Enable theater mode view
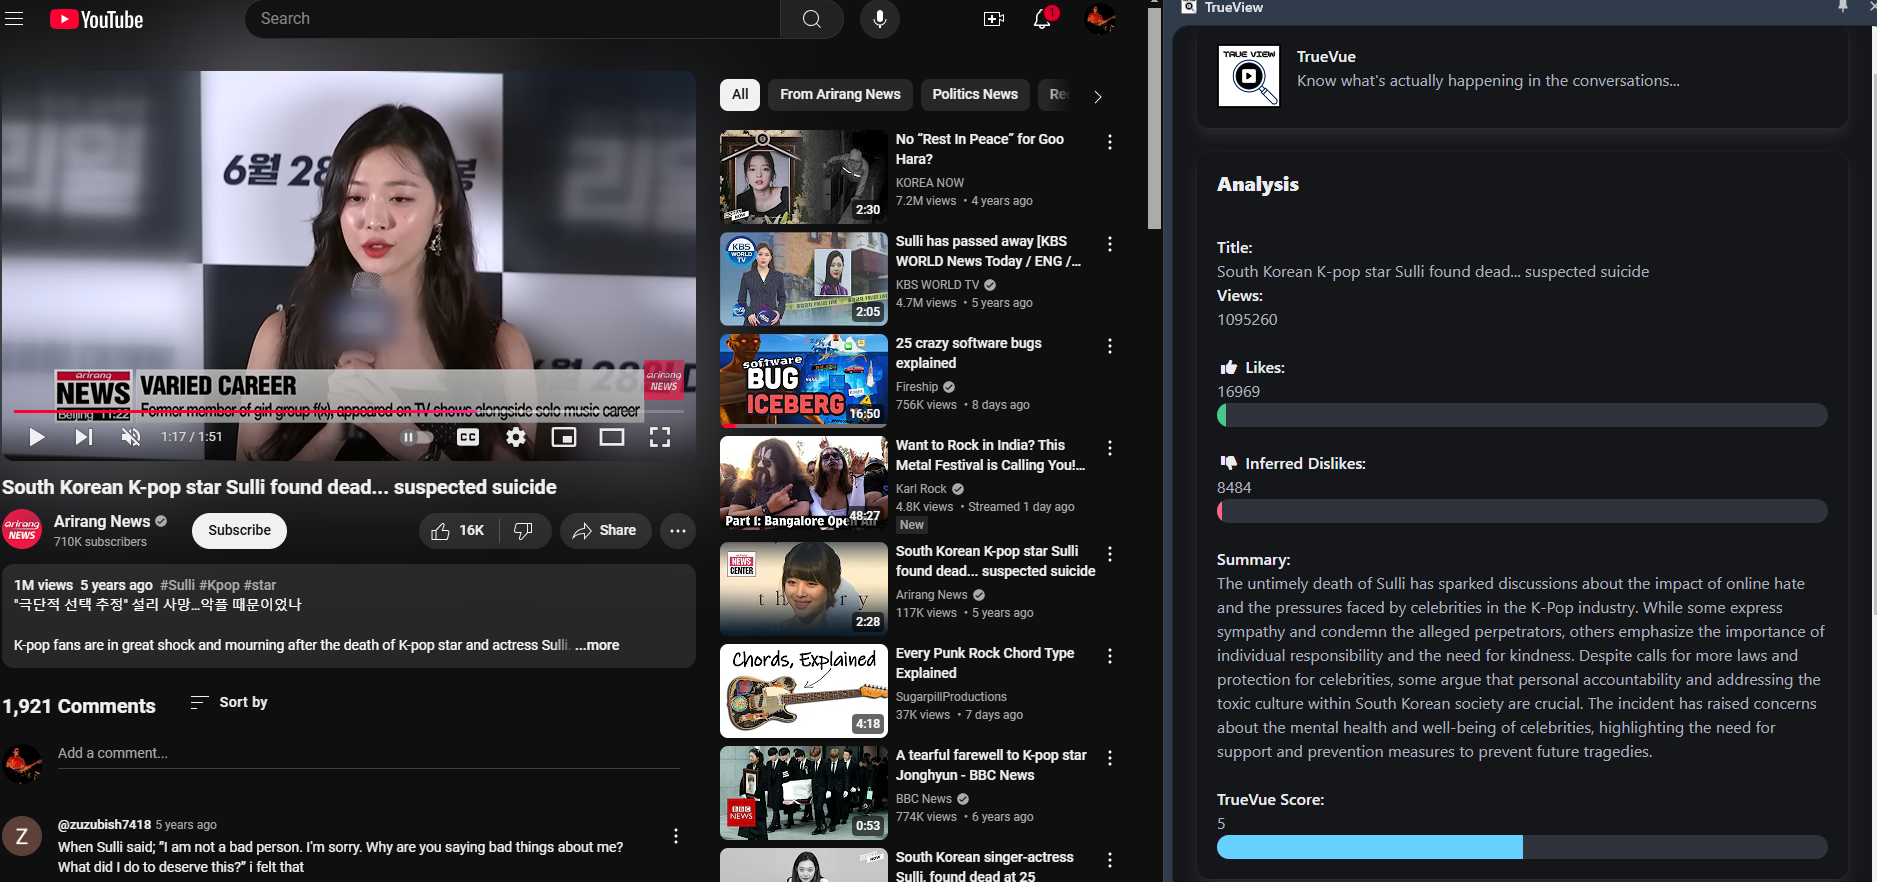Screen dimensions: 1877x882 612,437
